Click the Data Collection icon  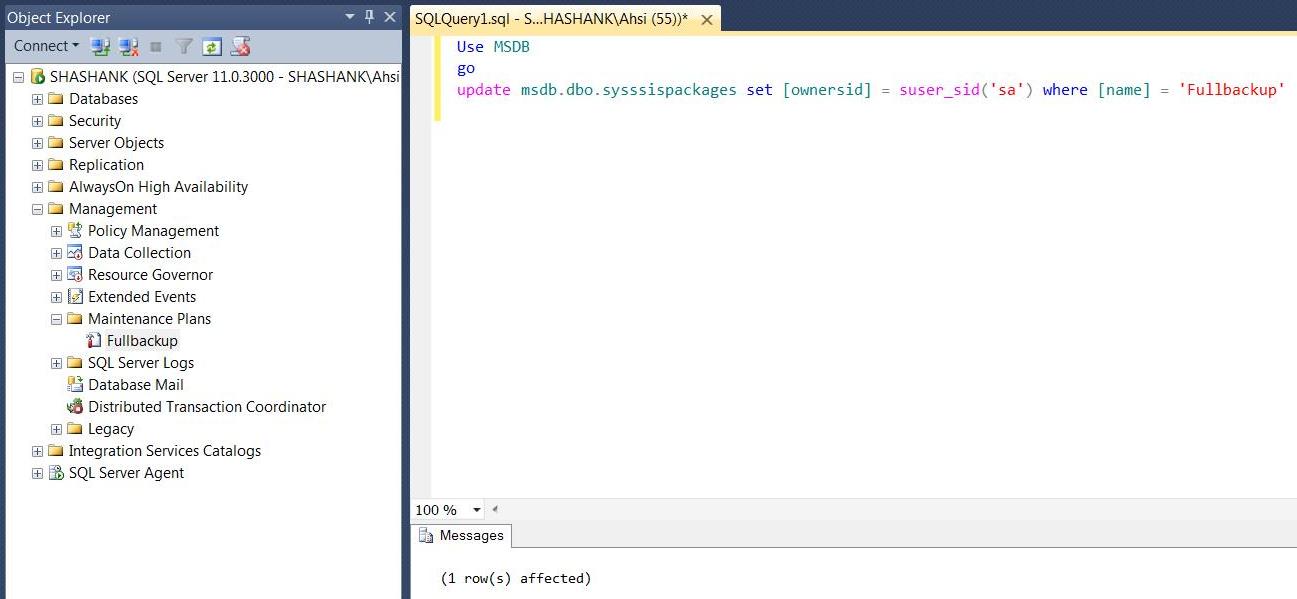[x=75, y=253]
